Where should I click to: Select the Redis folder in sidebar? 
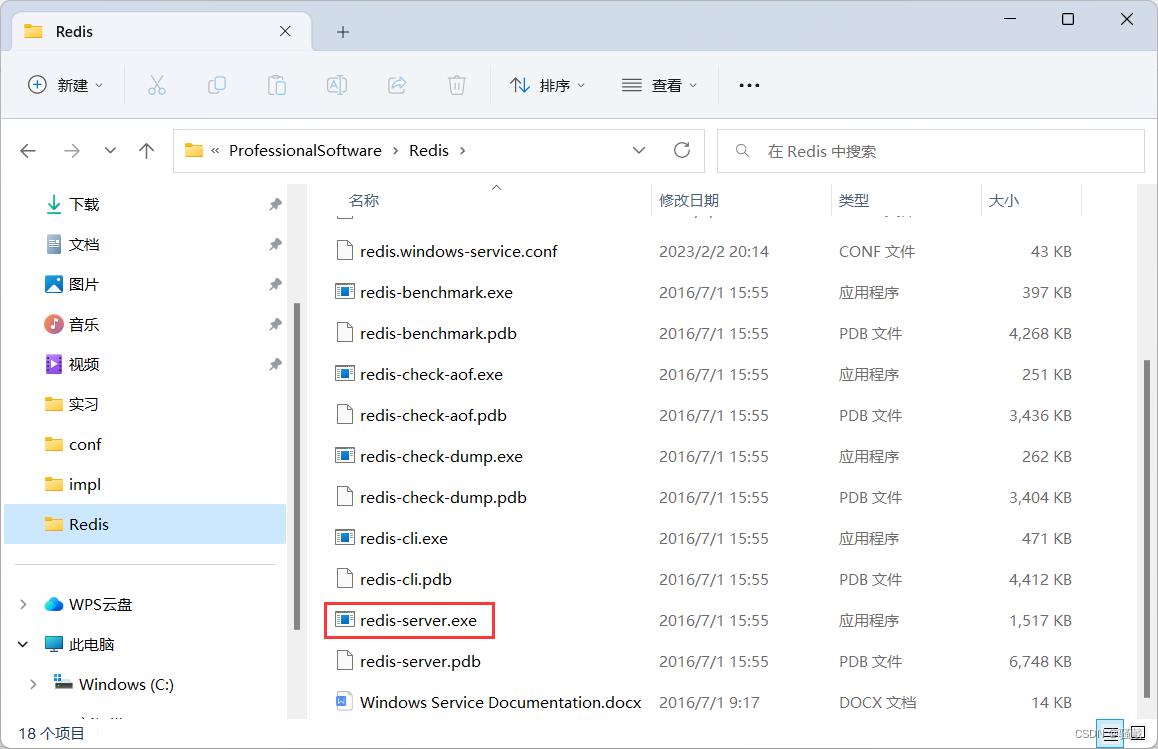tap(145, 524)
